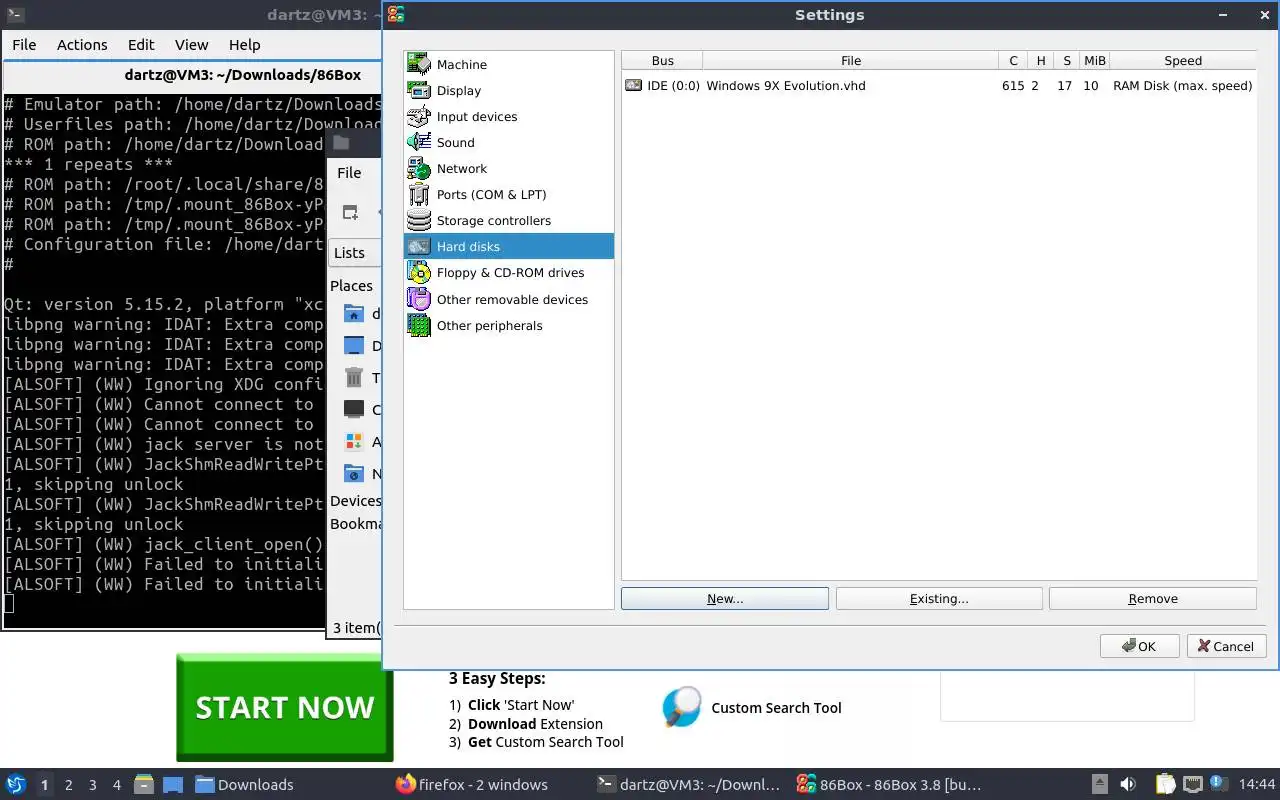
Task: Open the Edit menu in the terminal
Action: [141, 44]
